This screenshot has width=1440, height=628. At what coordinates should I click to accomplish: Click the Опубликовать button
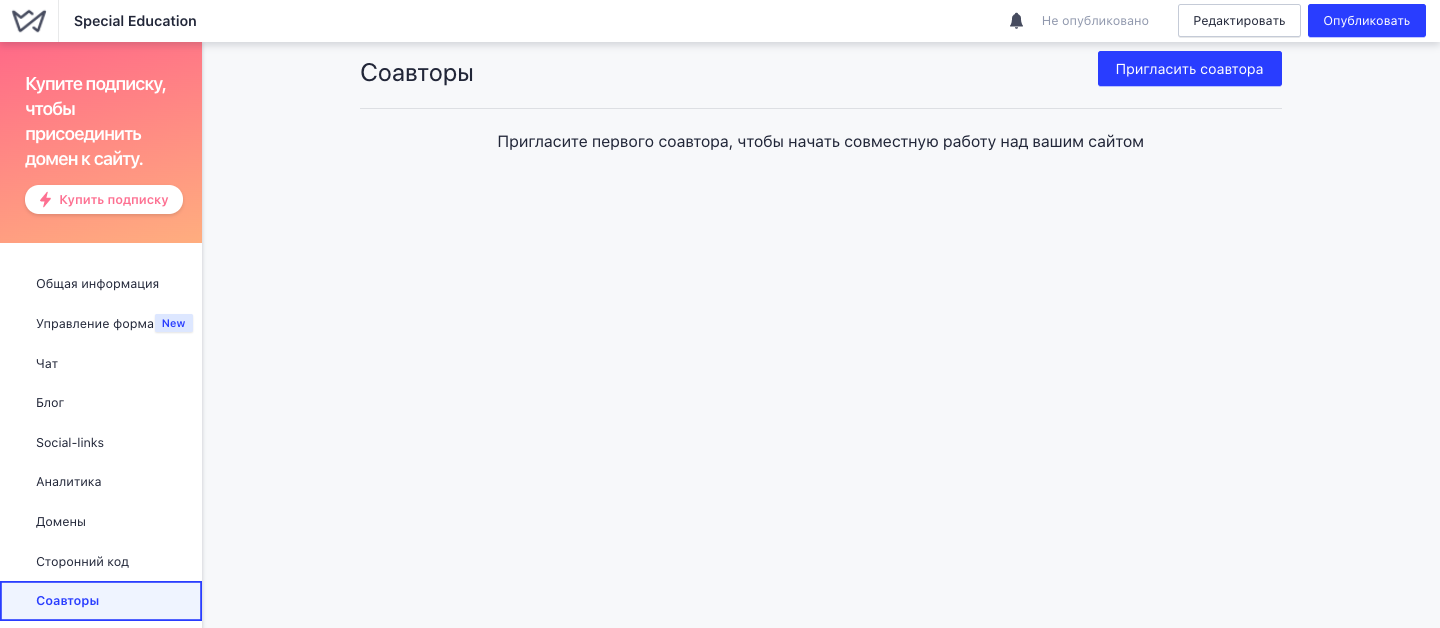point(1366,21)
